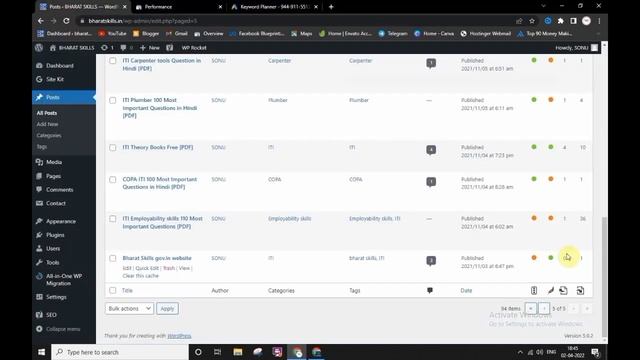Open Comments in sidebar
Viewport: 640px width, 360px height.
pos(60,189)
